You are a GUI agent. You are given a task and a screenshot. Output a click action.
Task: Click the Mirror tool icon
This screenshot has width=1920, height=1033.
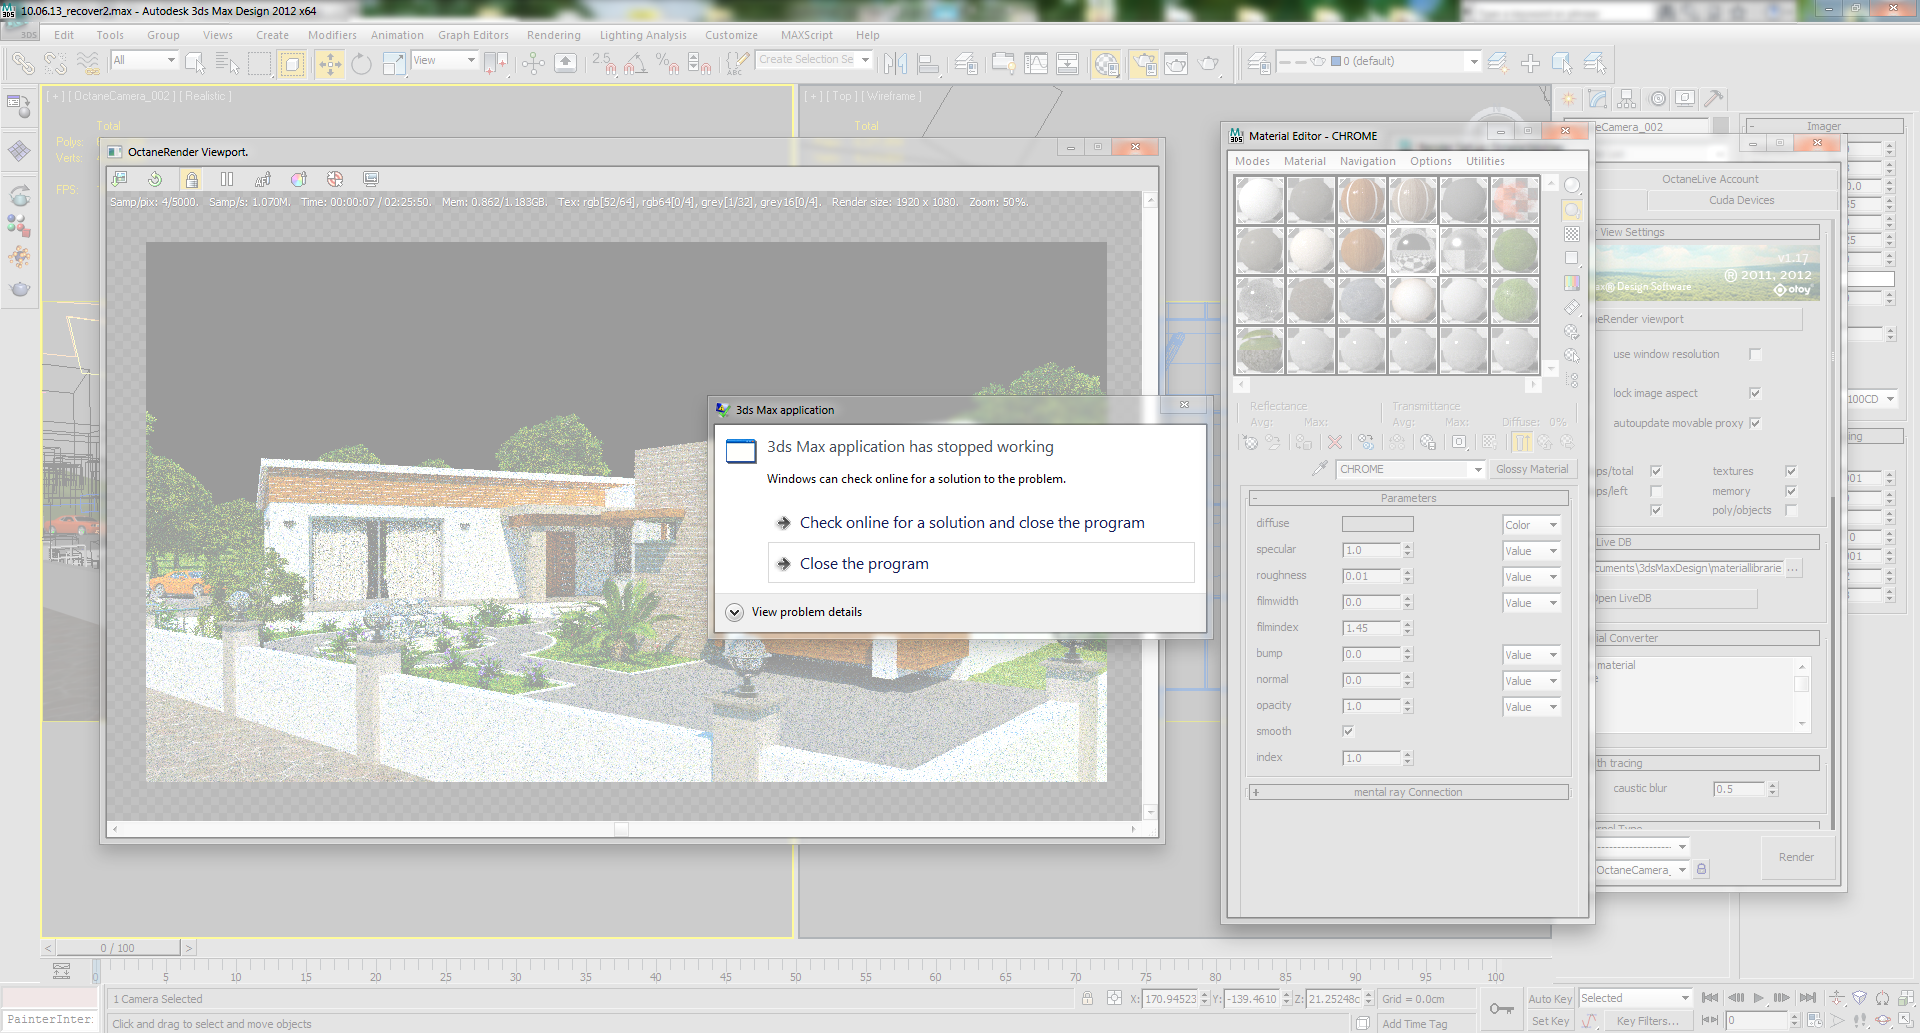pyautogui.click(x=896, y=64)
